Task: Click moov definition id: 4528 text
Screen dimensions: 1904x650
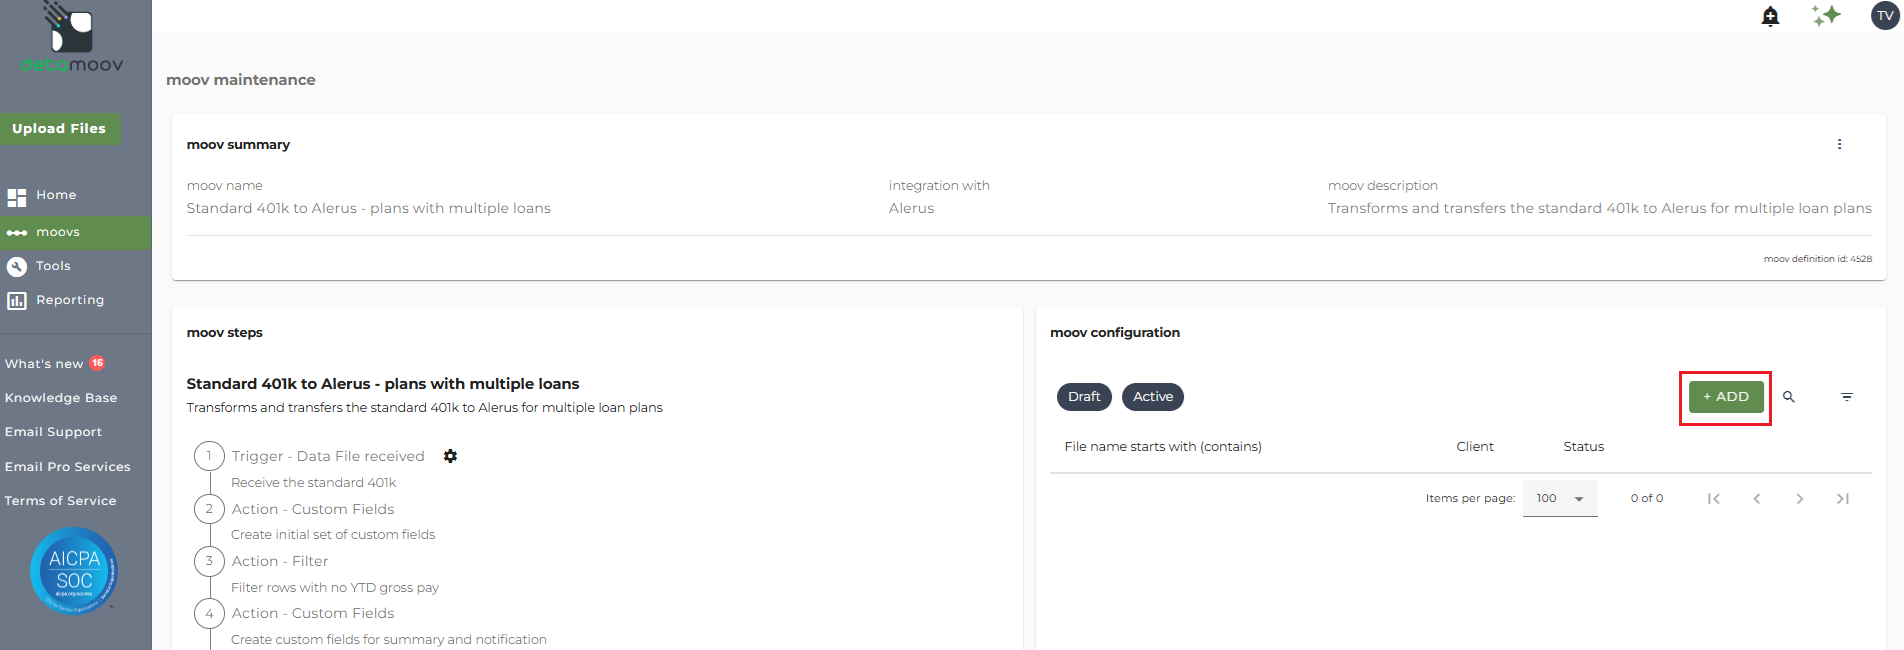Action: pyautogui.click(x=1817, y=259)
